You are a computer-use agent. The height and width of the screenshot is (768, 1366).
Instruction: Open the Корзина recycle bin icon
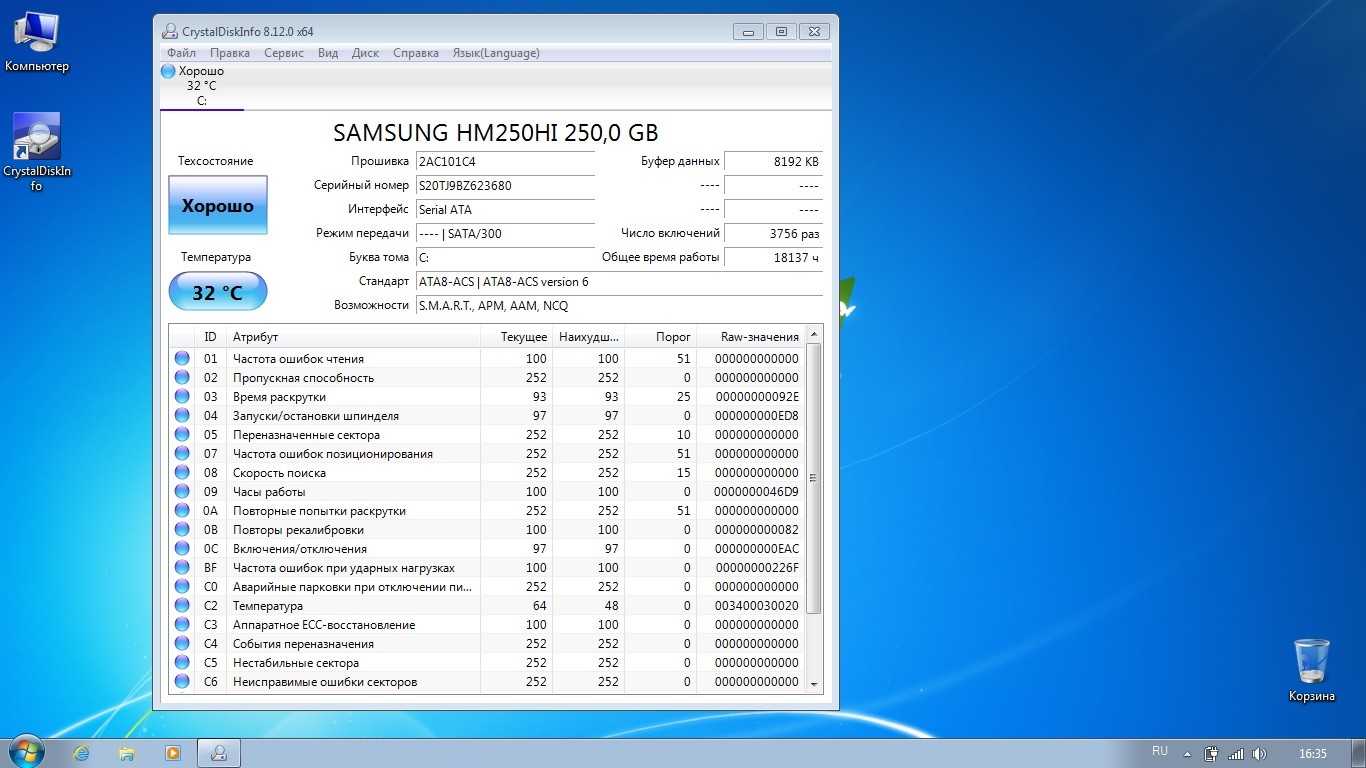[1311, 669]
